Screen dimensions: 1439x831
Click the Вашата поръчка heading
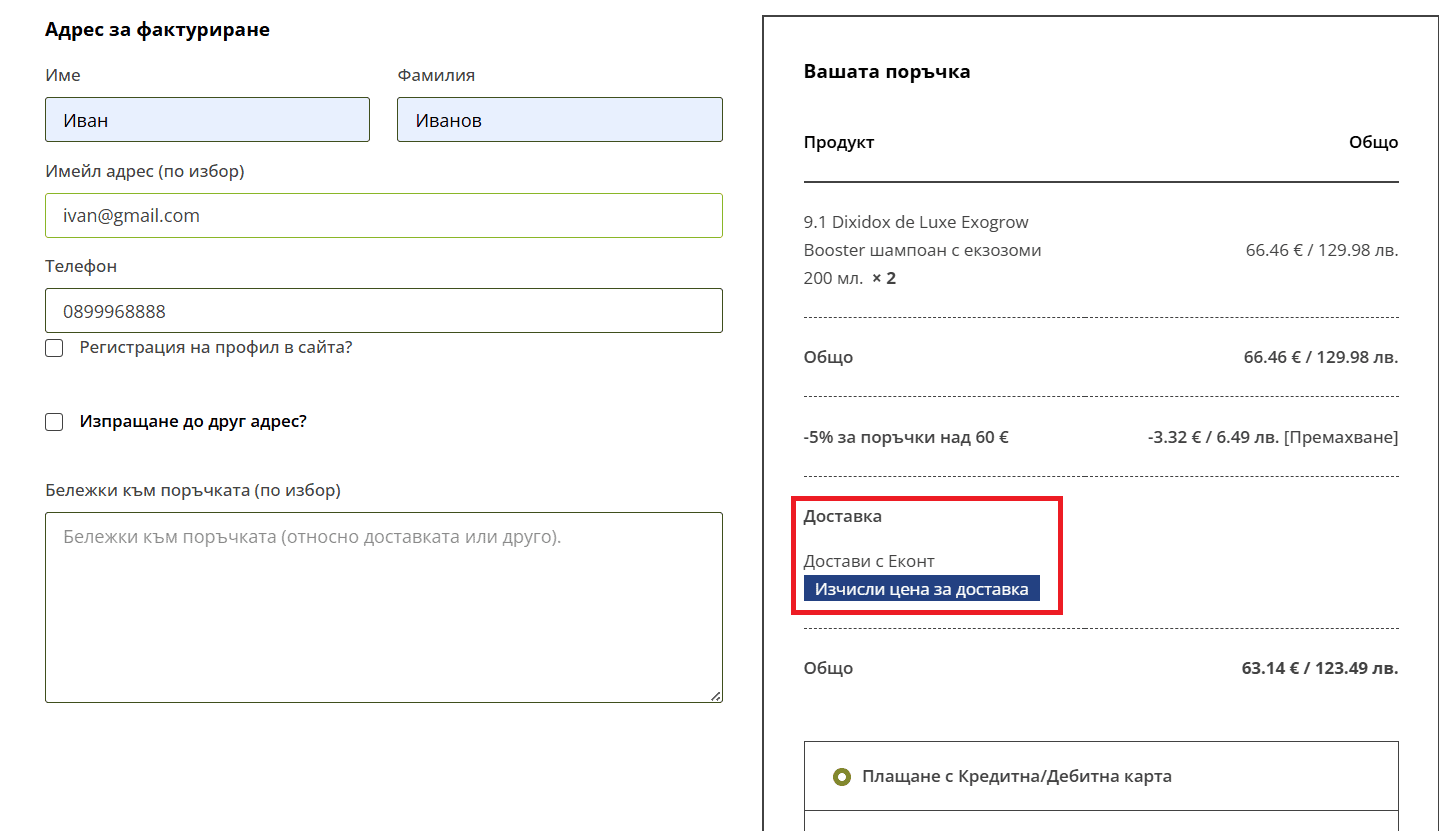click(887, 72)
